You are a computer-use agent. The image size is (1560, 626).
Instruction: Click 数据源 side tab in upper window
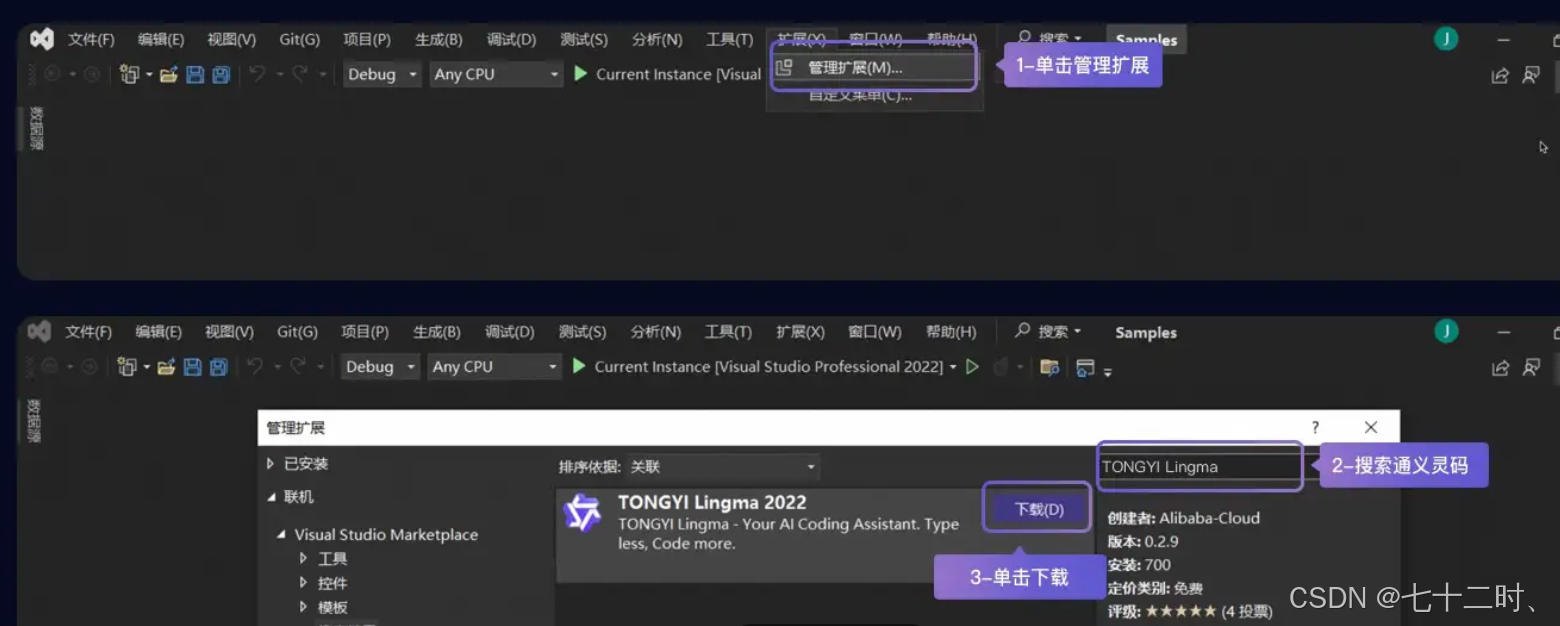point(35,128)
